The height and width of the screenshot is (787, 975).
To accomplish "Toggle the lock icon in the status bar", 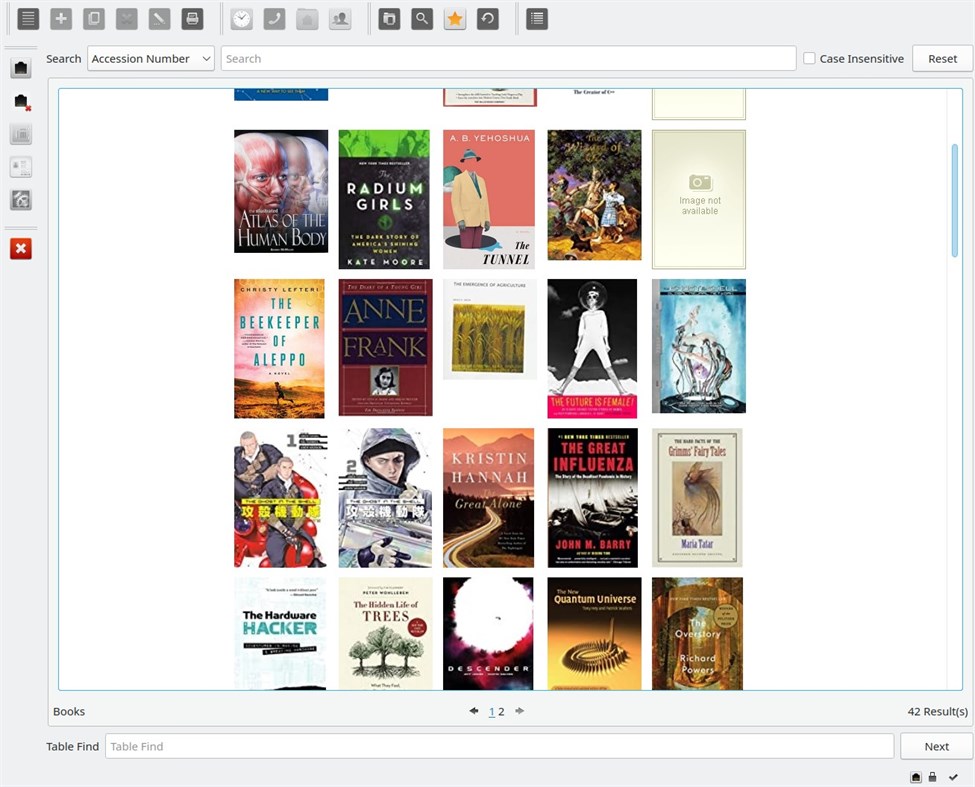I will coord(933,776).
